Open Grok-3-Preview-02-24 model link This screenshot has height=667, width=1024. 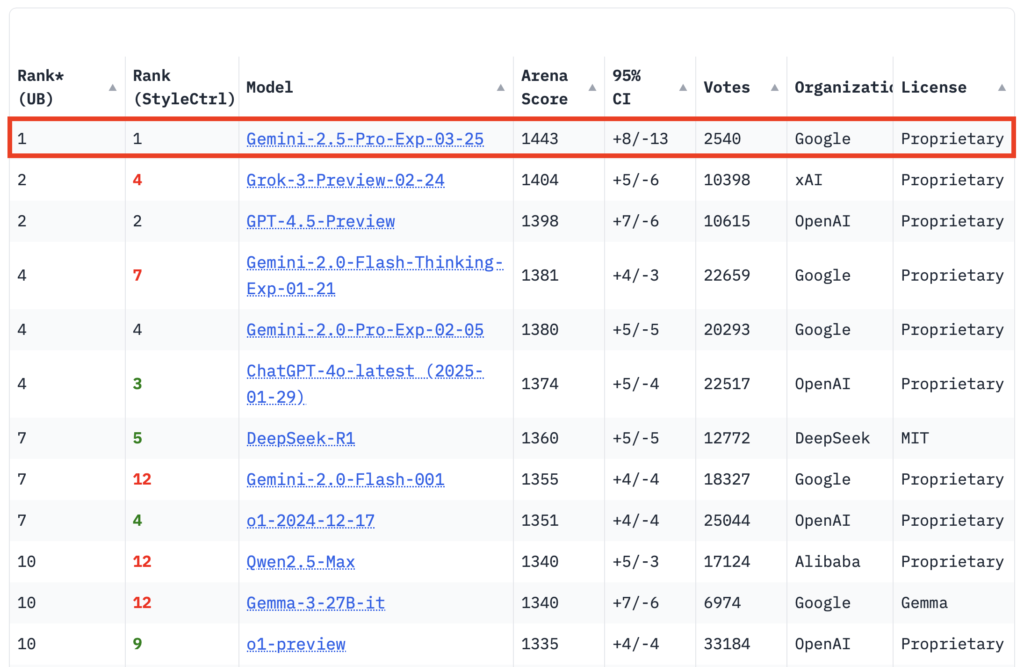pos(345,180)
